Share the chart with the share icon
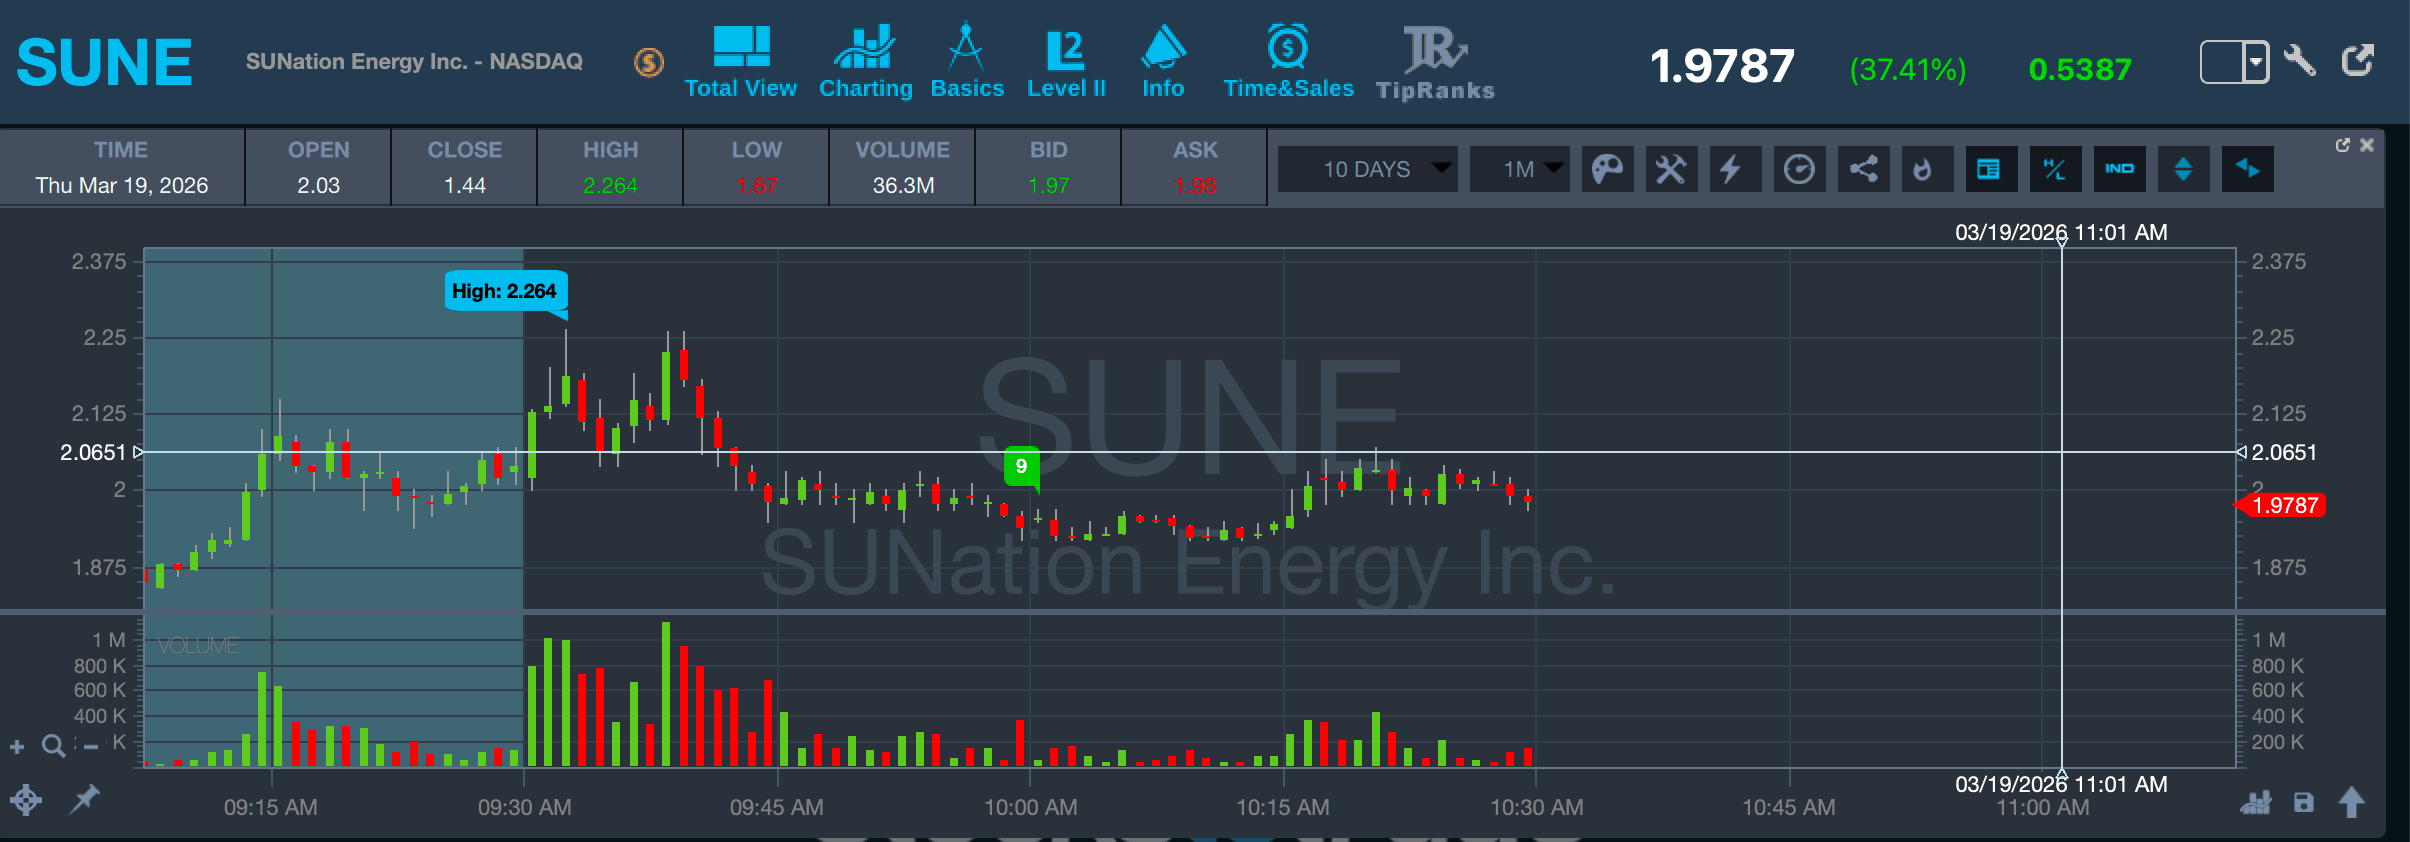Screen dimensions: 2410x842 [1863, 169]
